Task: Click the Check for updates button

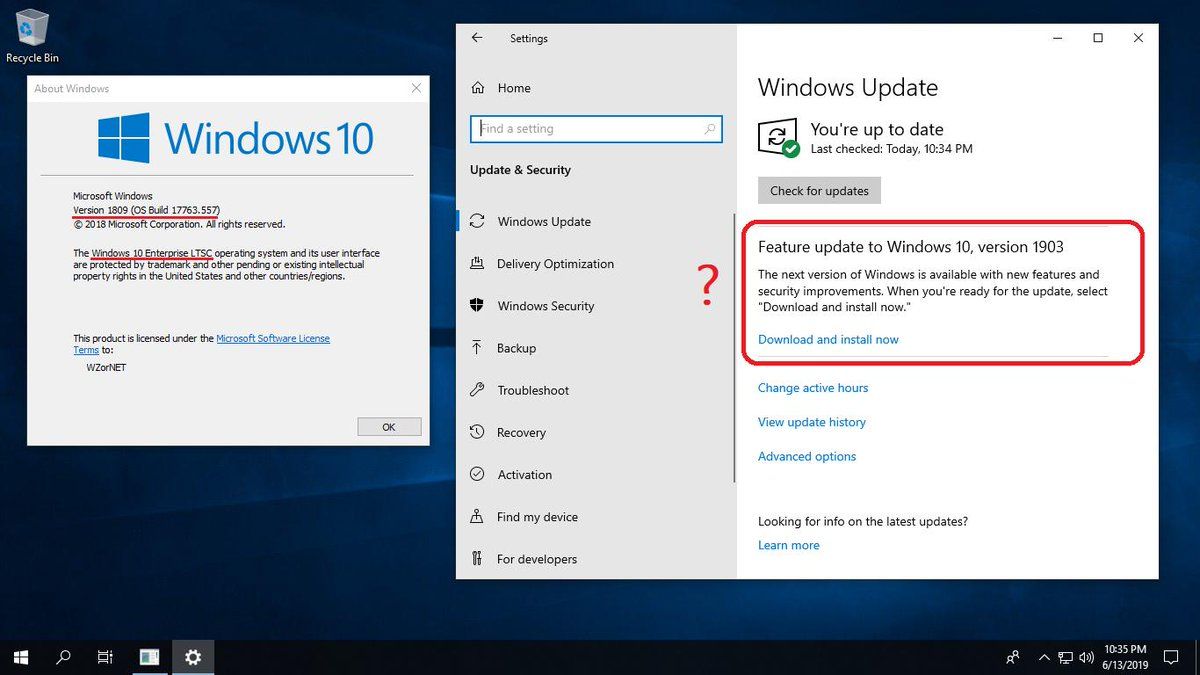Action: [819, 191]
